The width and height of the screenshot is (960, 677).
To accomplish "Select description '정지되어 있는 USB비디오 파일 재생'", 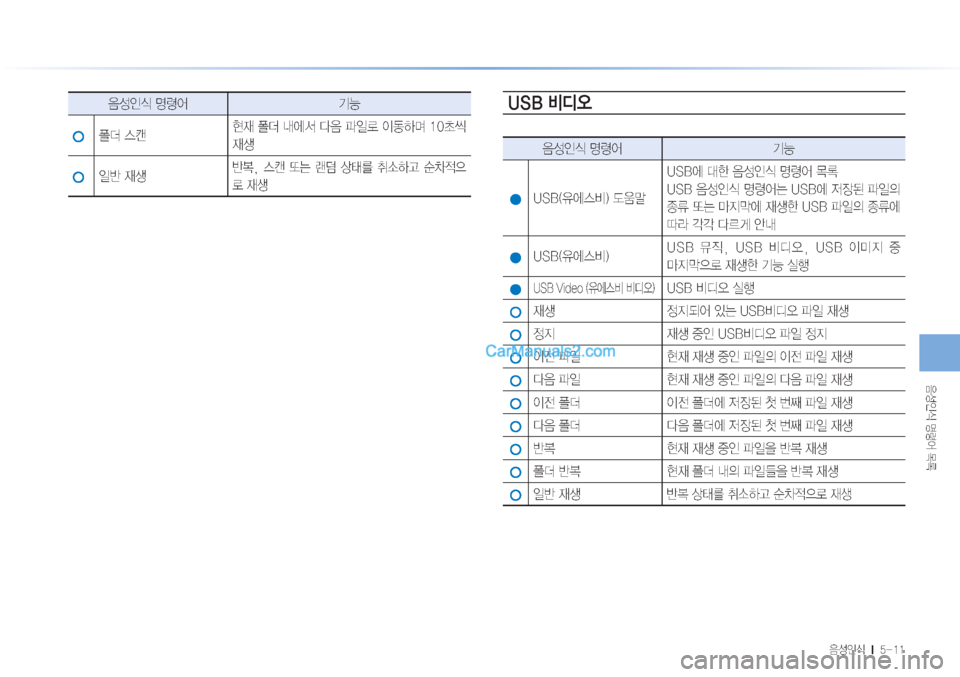I will pos(757,311).
